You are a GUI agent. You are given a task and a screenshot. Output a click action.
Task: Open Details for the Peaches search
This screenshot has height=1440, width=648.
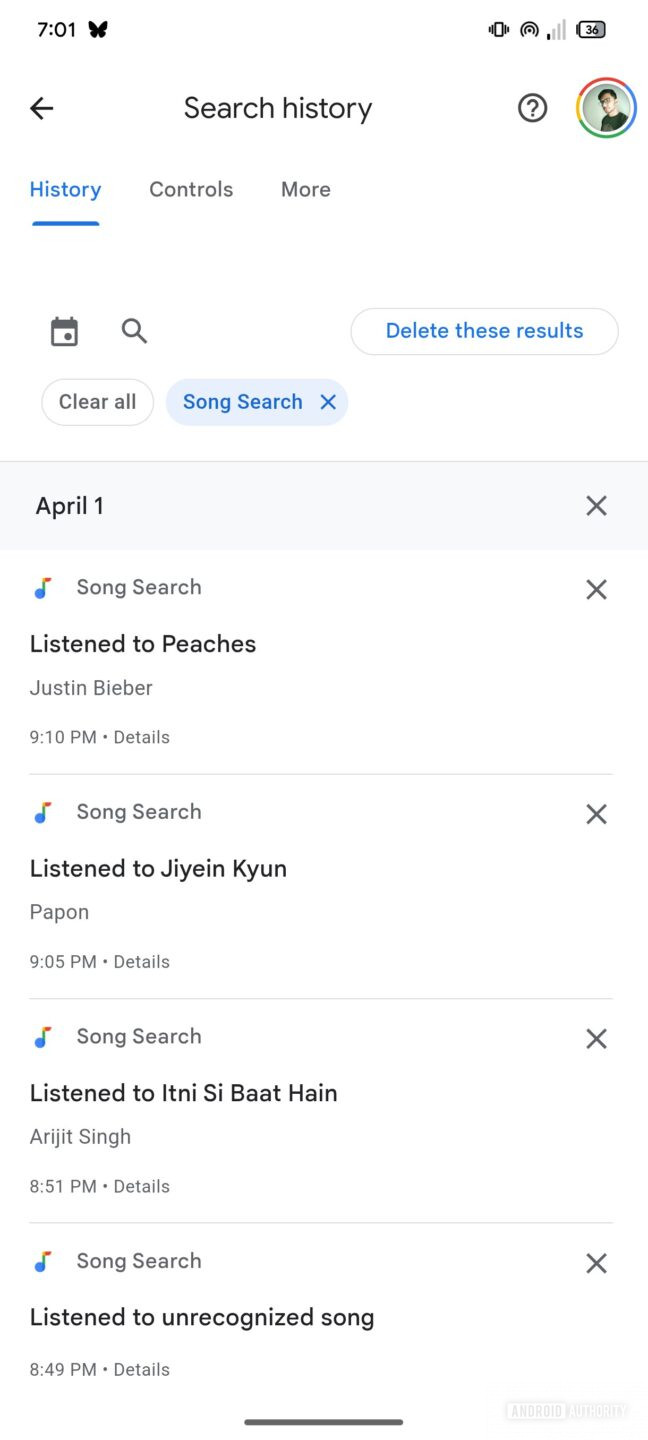[x=141, y=737]
